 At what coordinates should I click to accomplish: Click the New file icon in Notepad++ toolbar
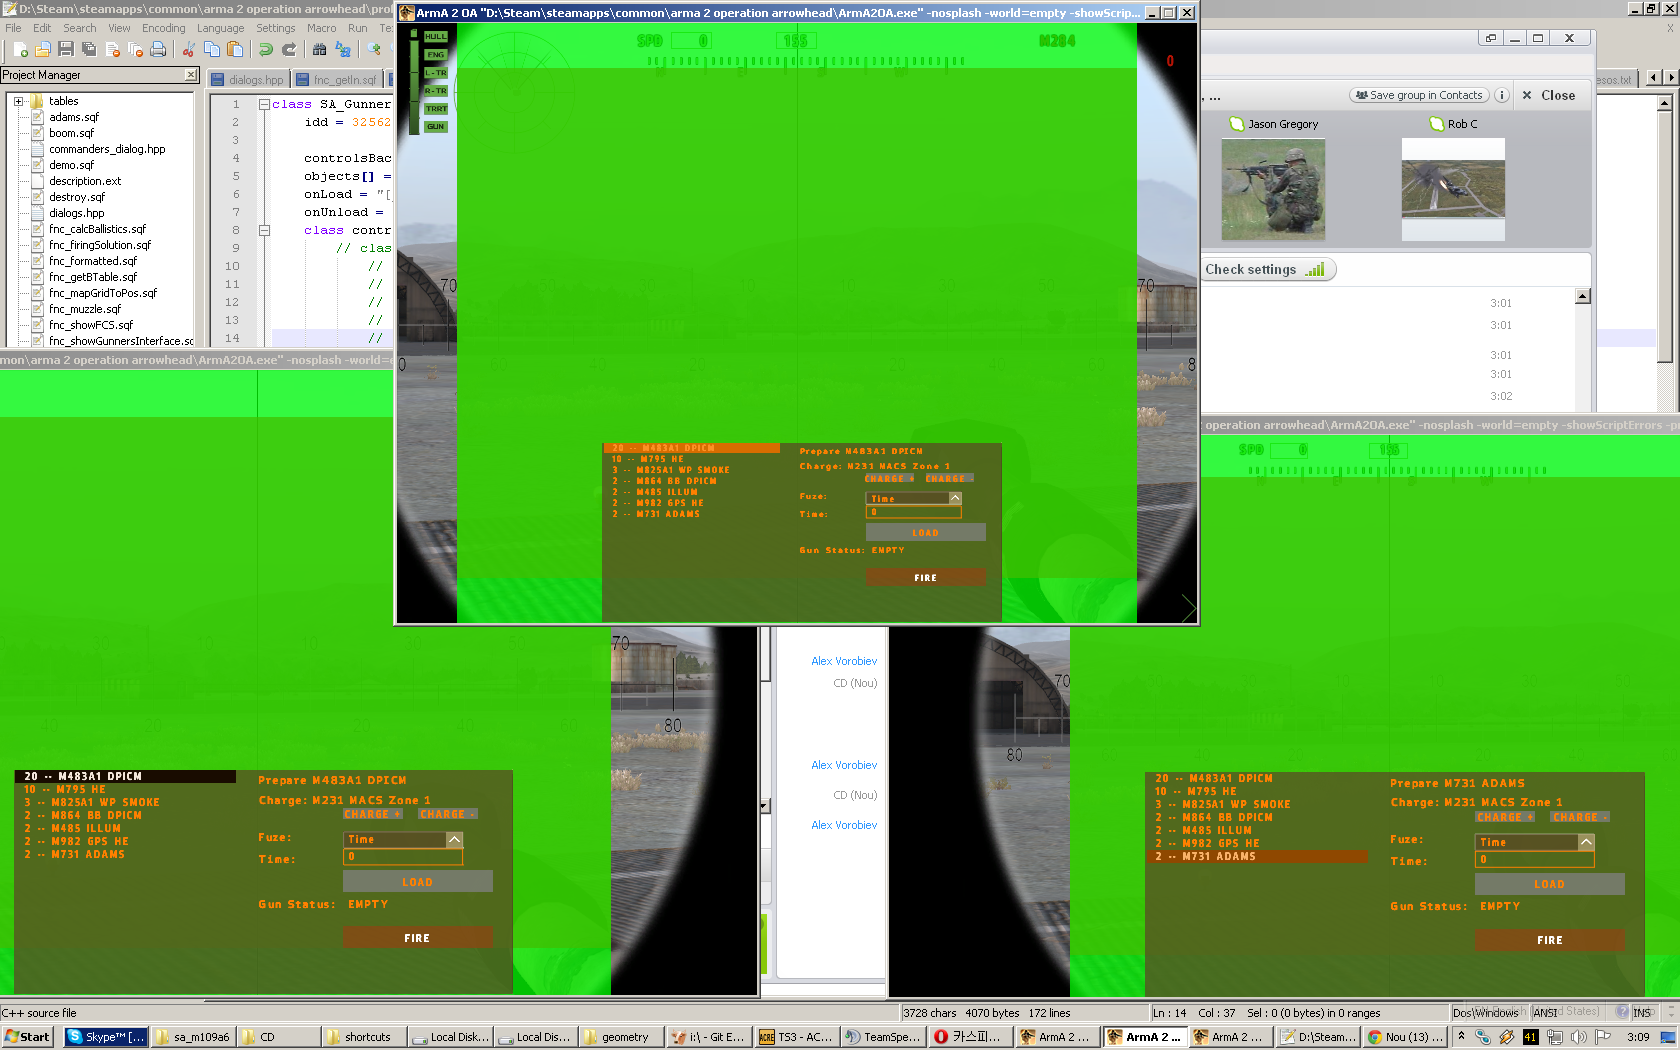point(19,49)
